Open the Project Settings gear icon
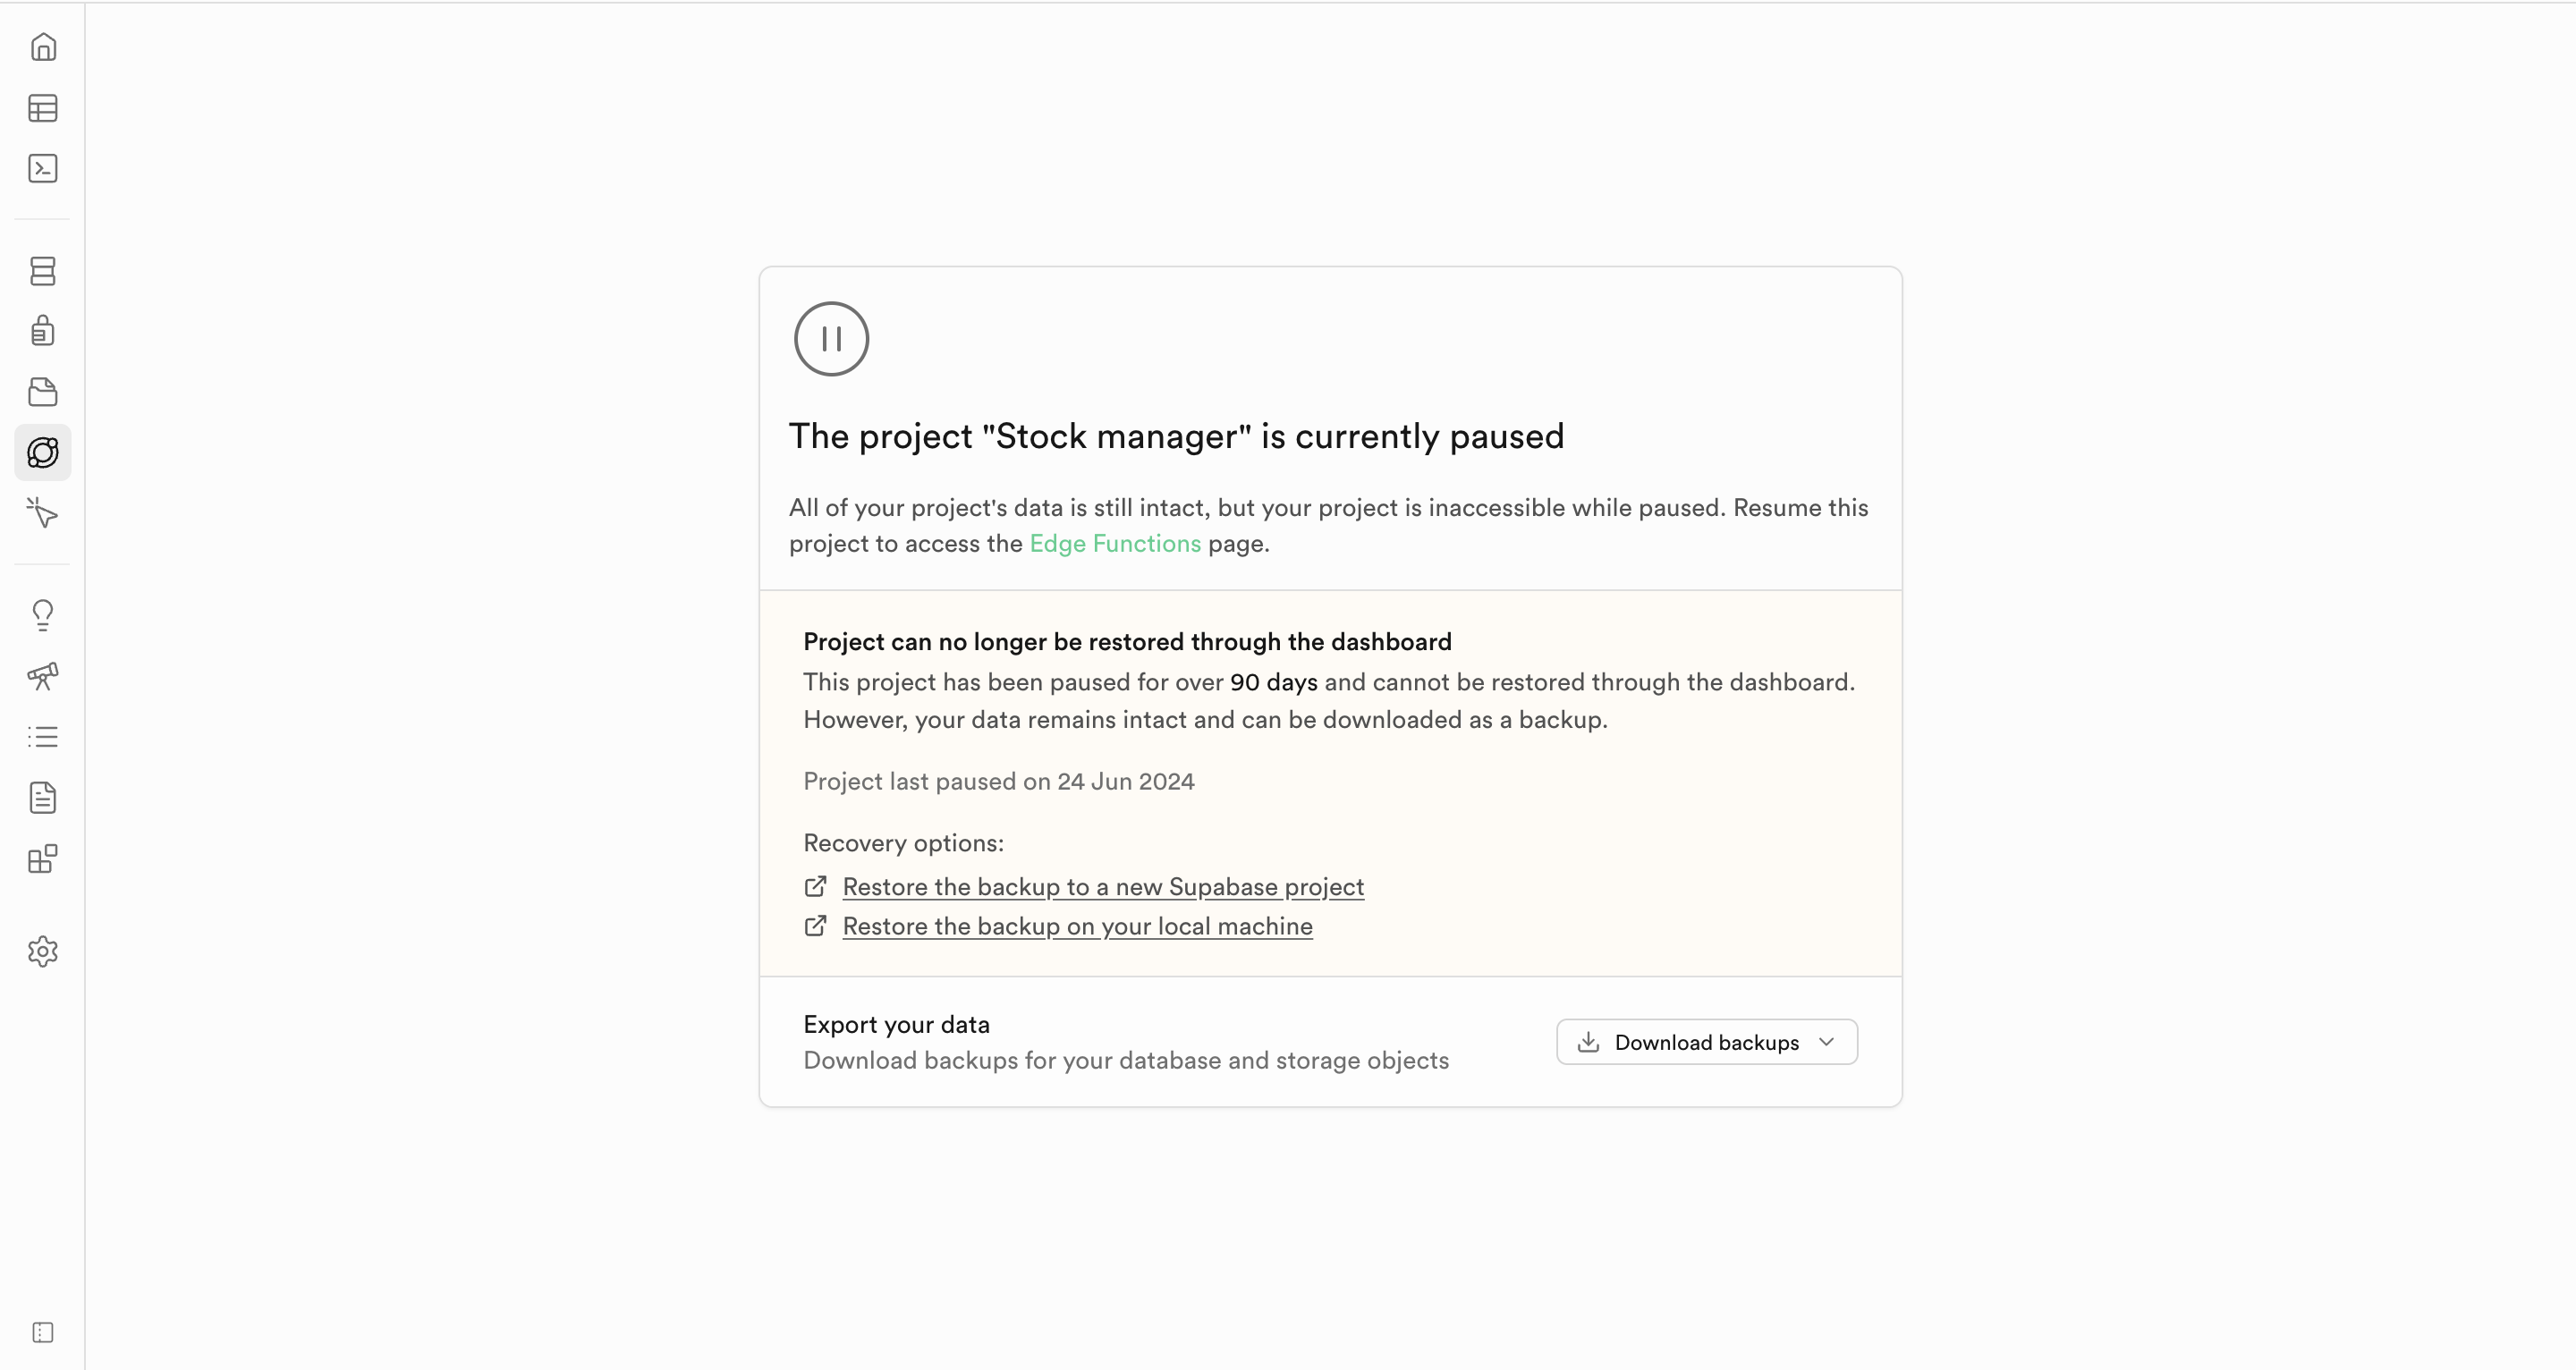 tap(43, 951)
